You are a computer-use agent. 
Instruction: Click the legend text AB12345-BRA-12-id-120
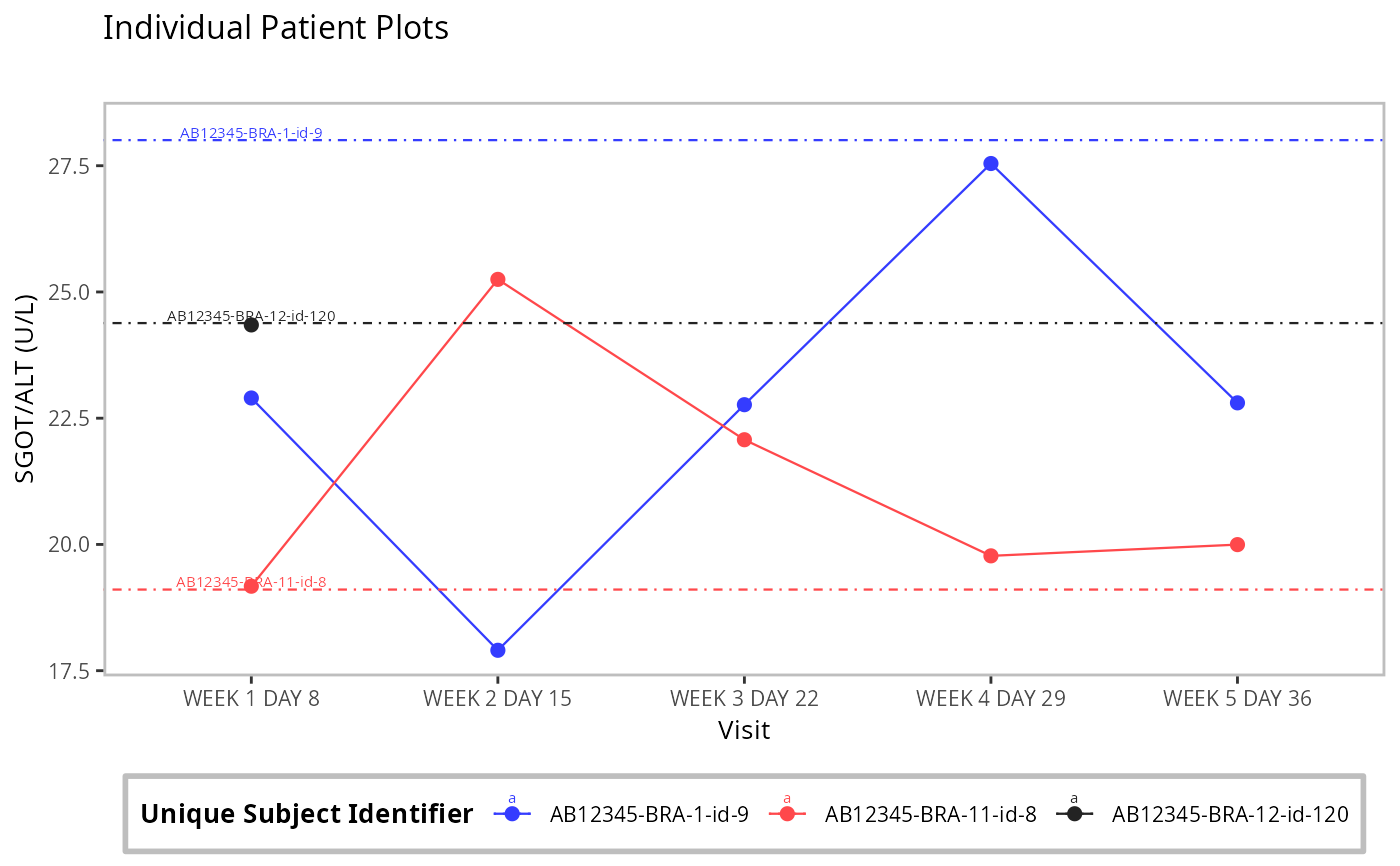click(1230, 814)
